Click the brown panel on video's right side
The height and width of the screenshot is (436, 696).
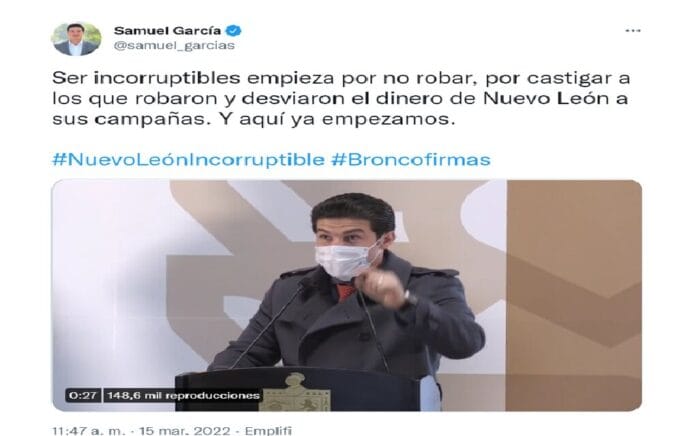[x=574, y=295]
